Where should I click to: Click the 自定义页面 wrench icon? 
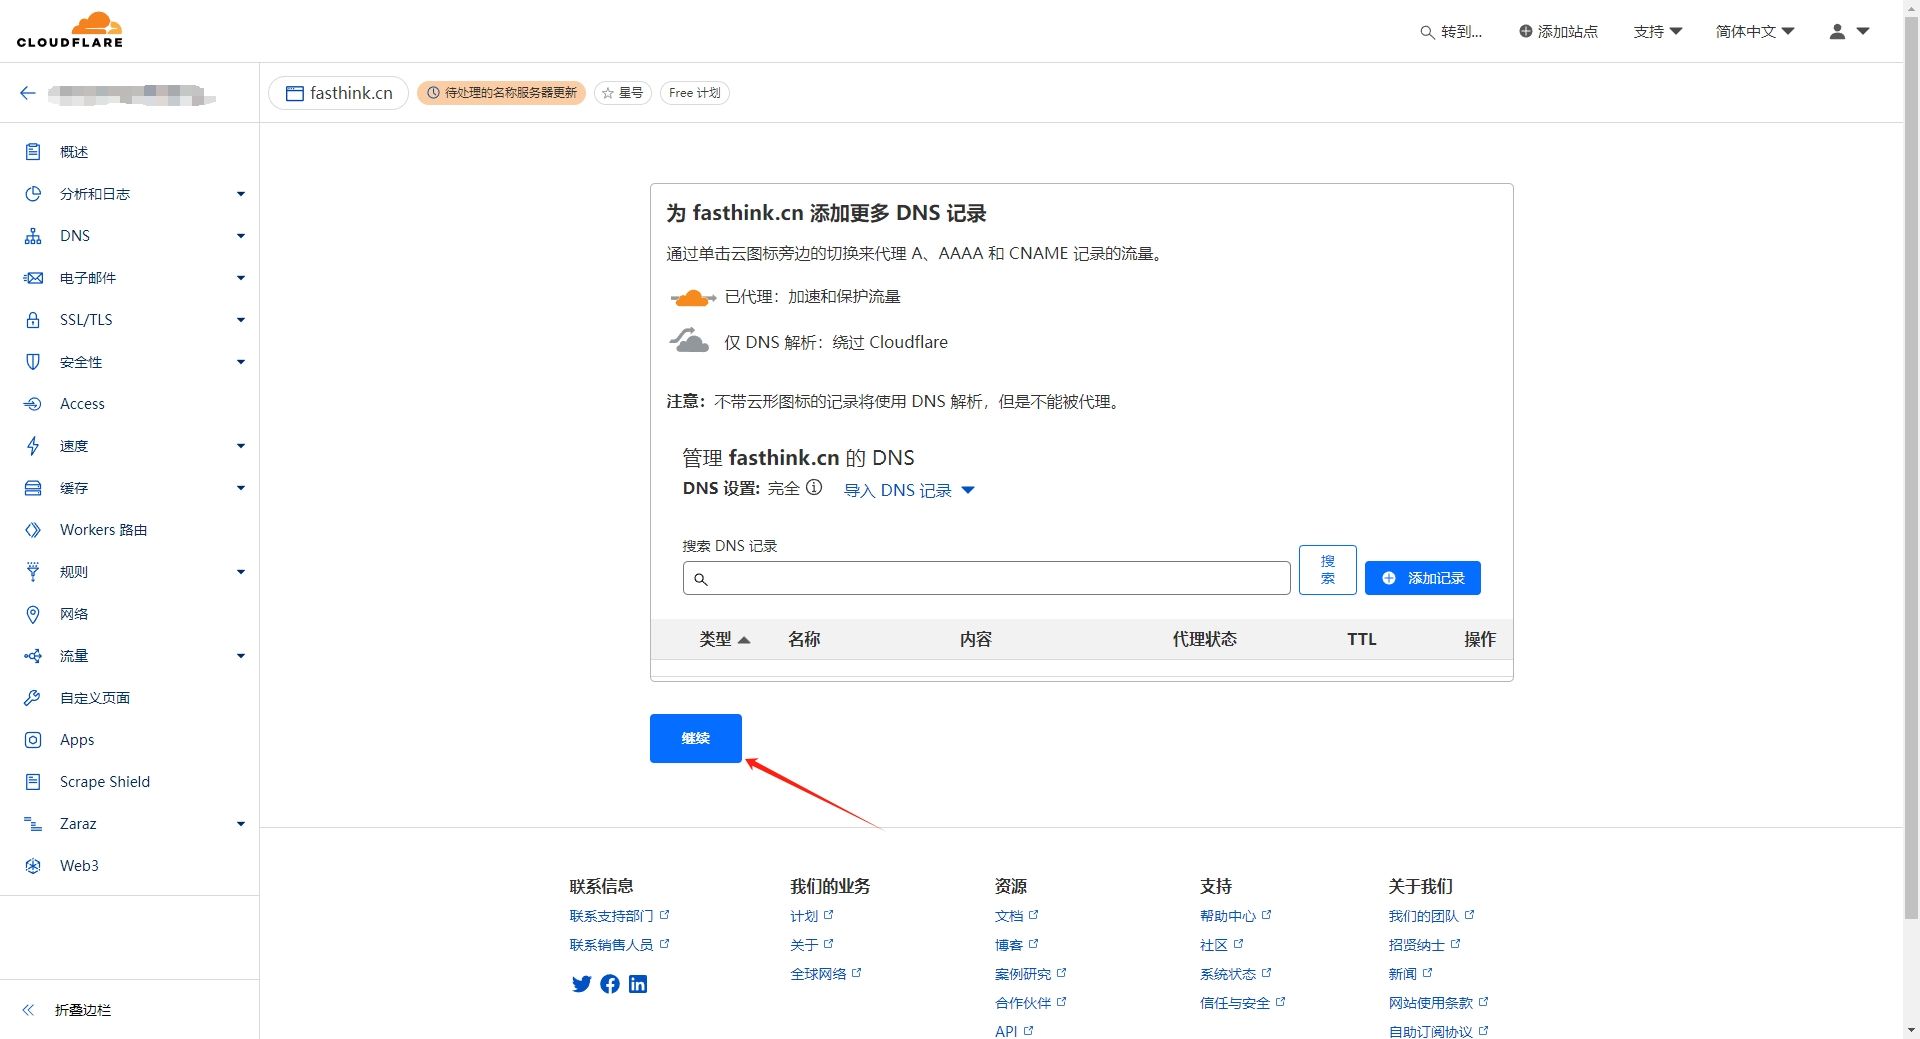[x=33, y=698]
